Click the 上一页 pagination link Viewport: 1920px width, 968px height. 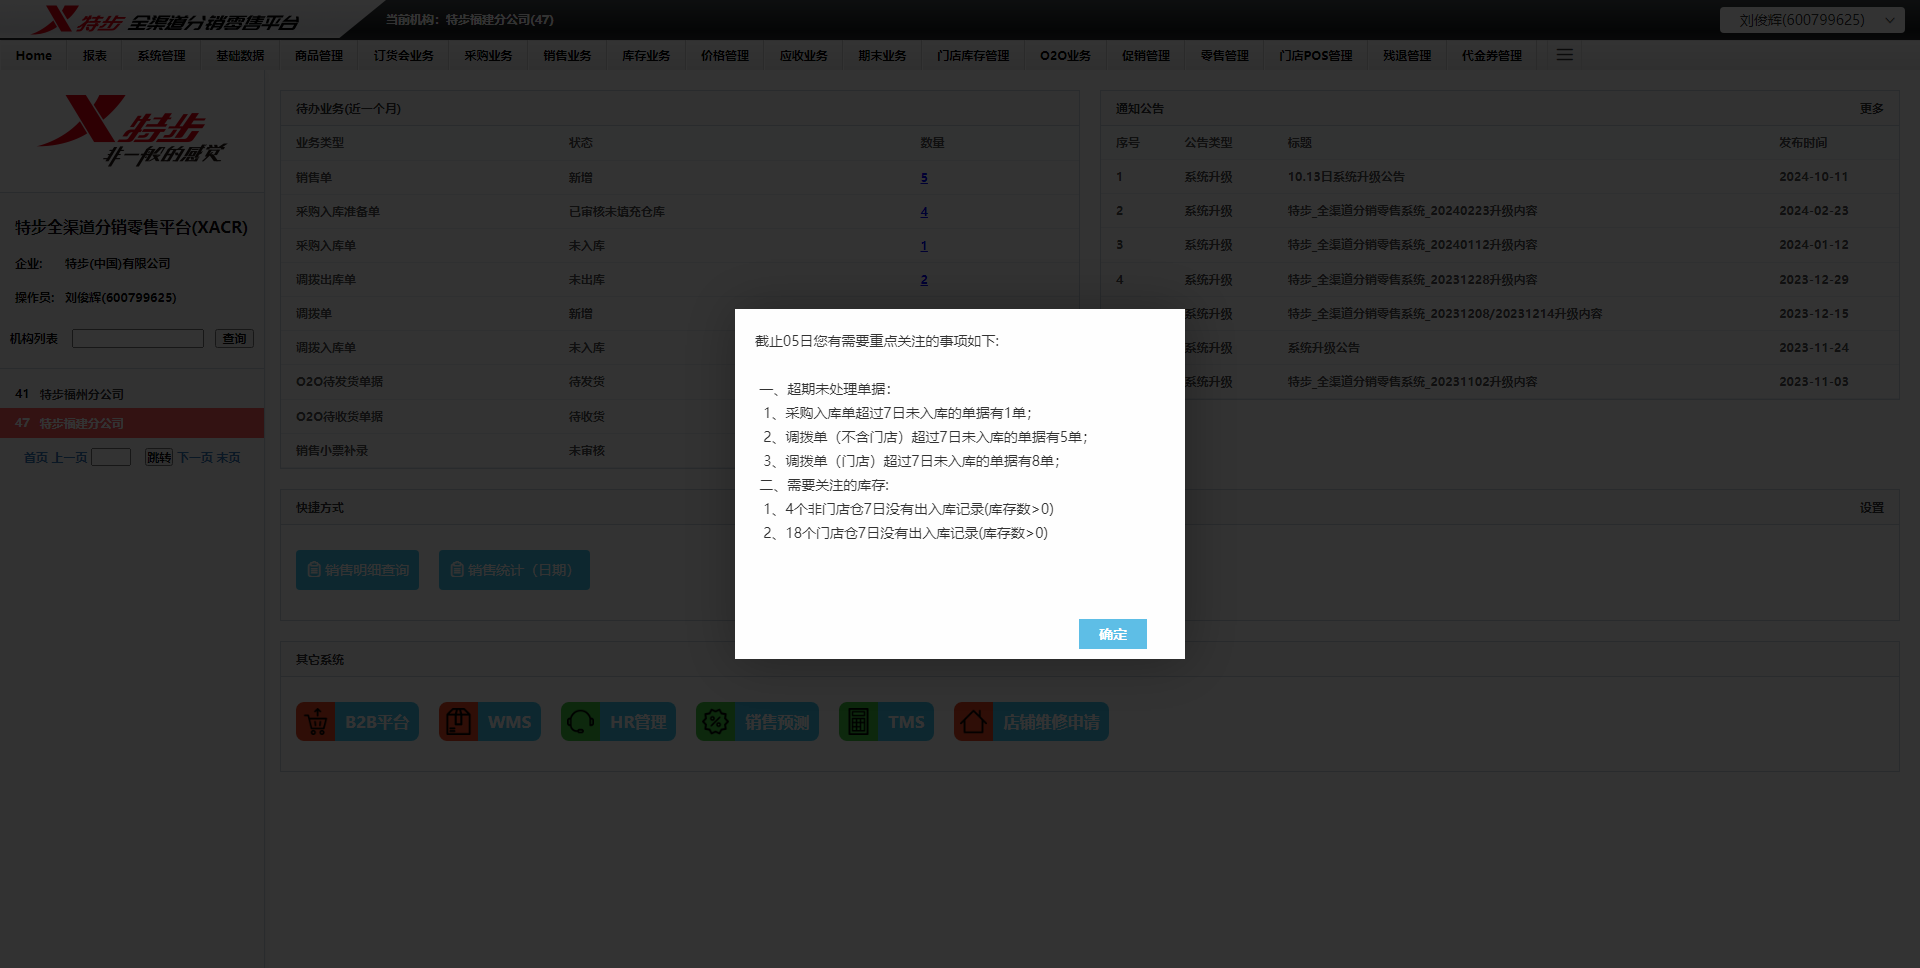[70, 458]
